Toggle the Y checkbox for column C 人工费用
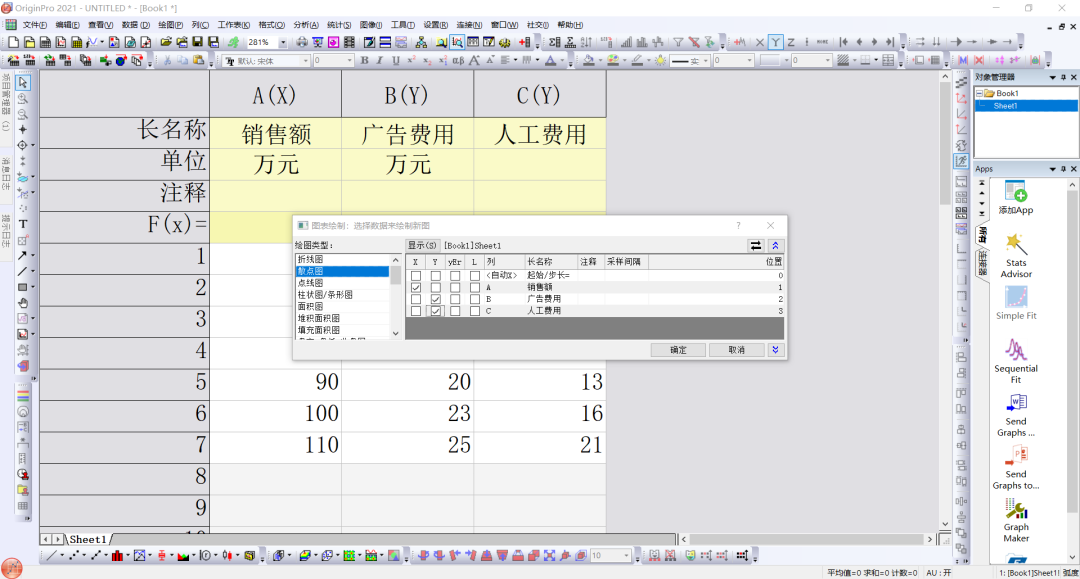 click(435, 310)
